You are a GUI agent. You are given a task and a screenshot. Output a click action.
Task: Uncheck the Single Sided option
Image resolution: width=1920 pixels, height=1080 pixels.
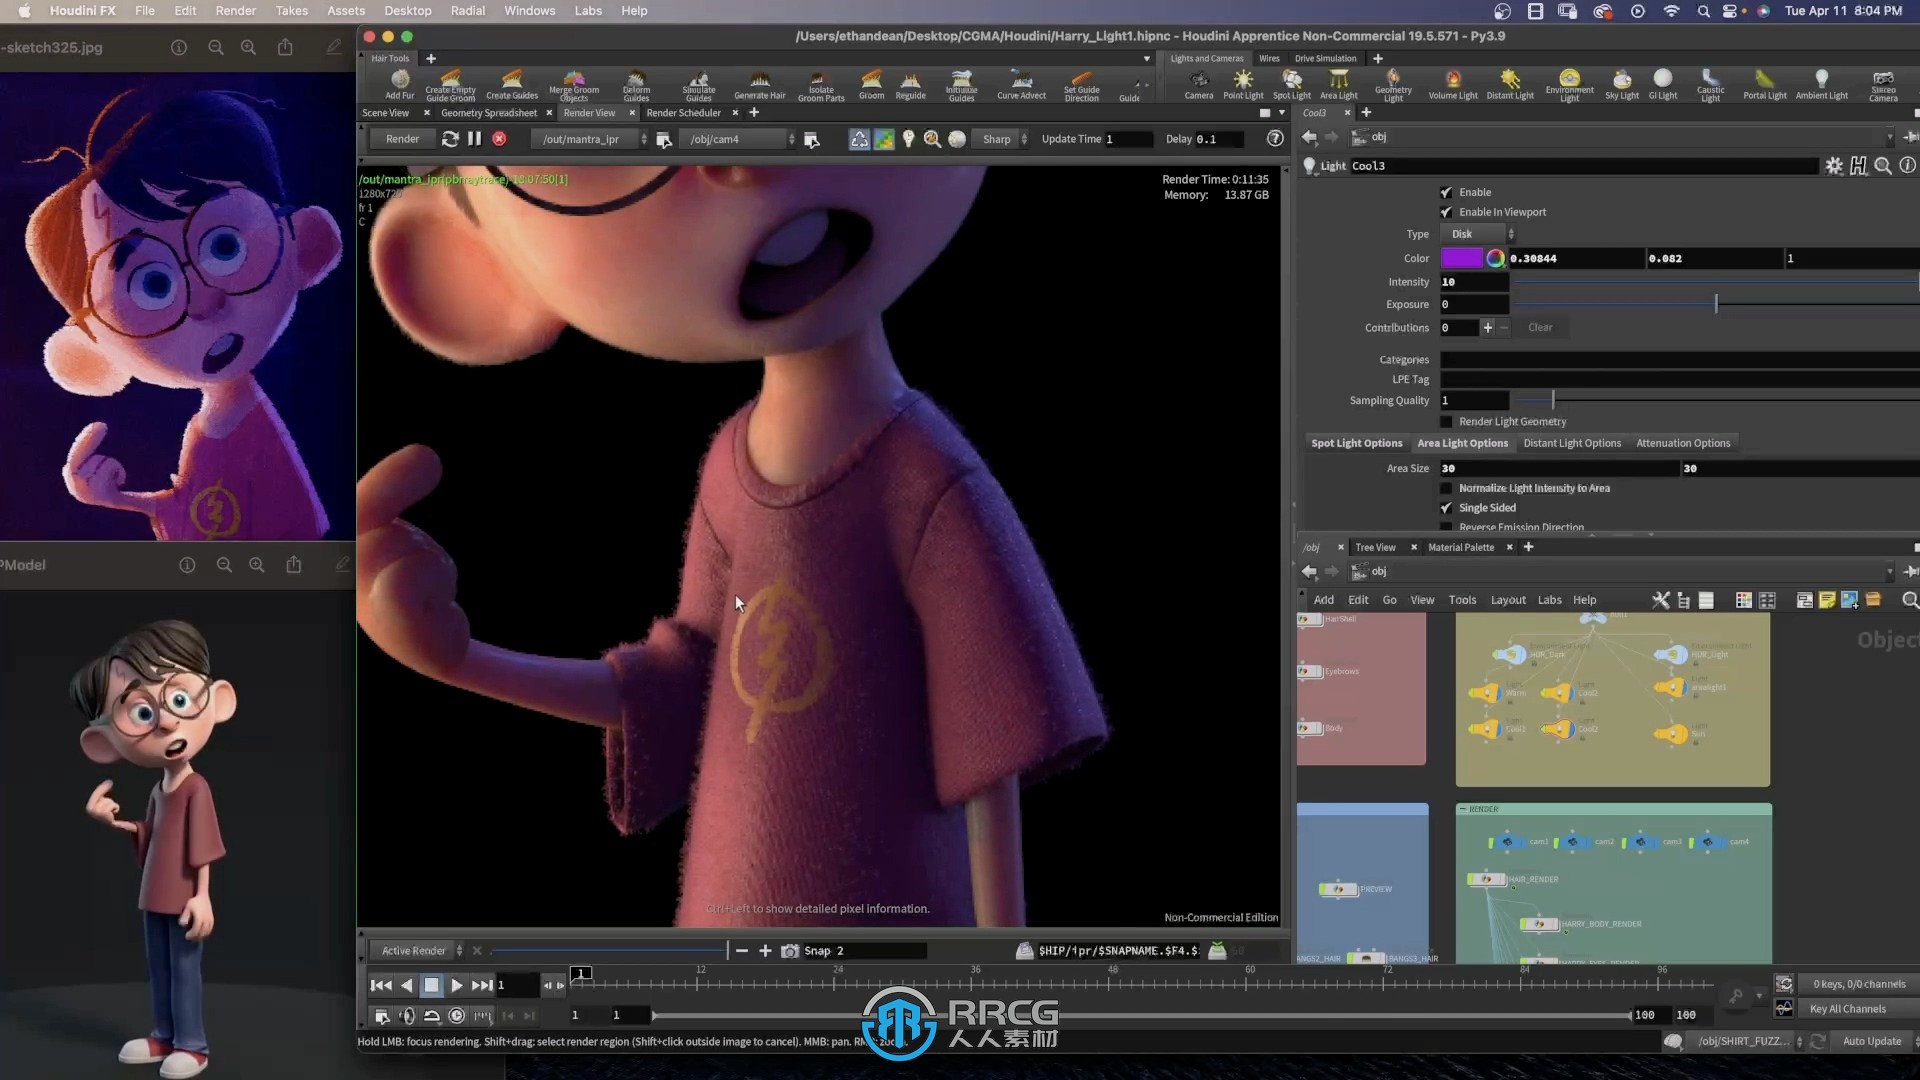pyautogui.click(x=1446, y=508)
